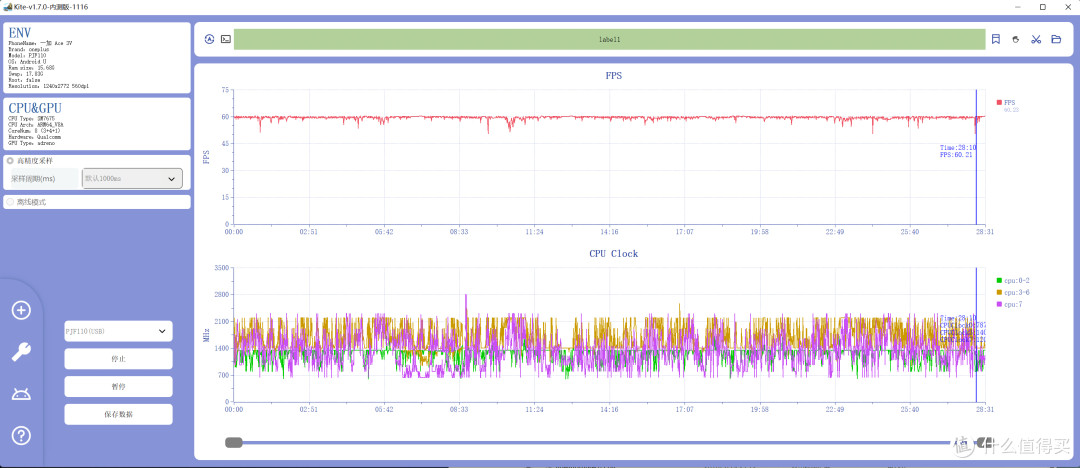Select the Android robot icon
The width and height of the screenshot is (1080, 468).
21,394
